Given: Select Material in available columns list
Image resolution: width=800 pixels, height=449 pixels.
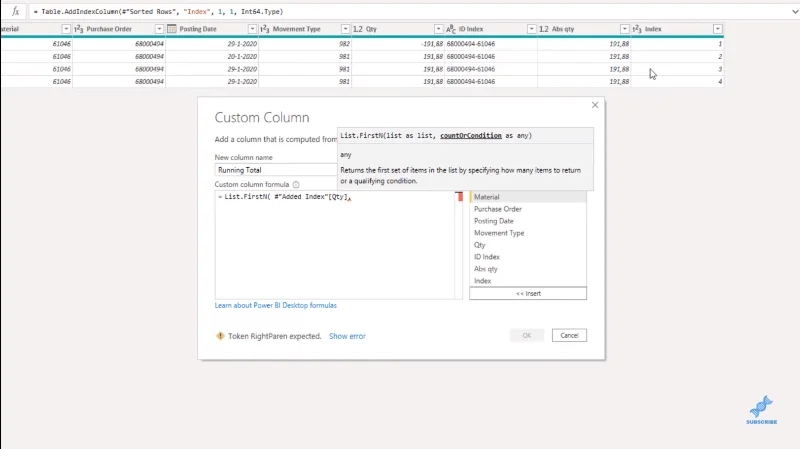Looking at the screenshot, I should [x=528, y=197].
